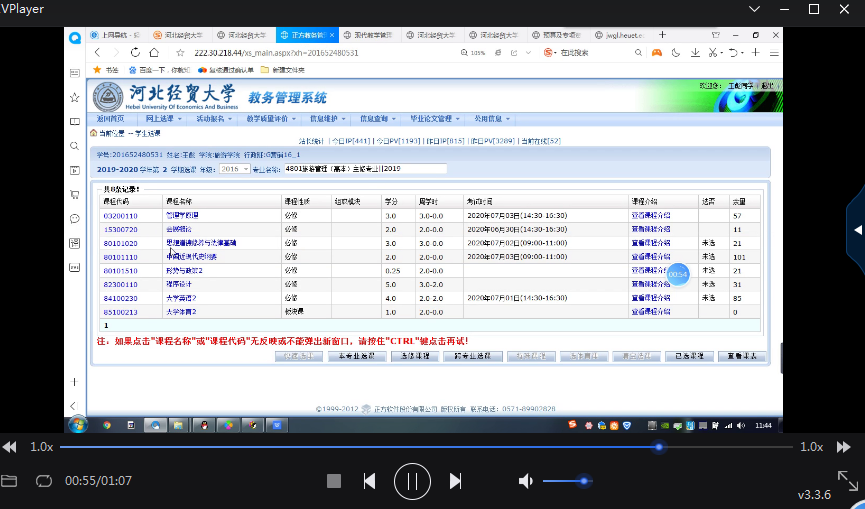The width and height of the screenshot is (865, 509).
Task: Open course code 03200110 link
Action: pyautogui.click(x=120, y=215)
